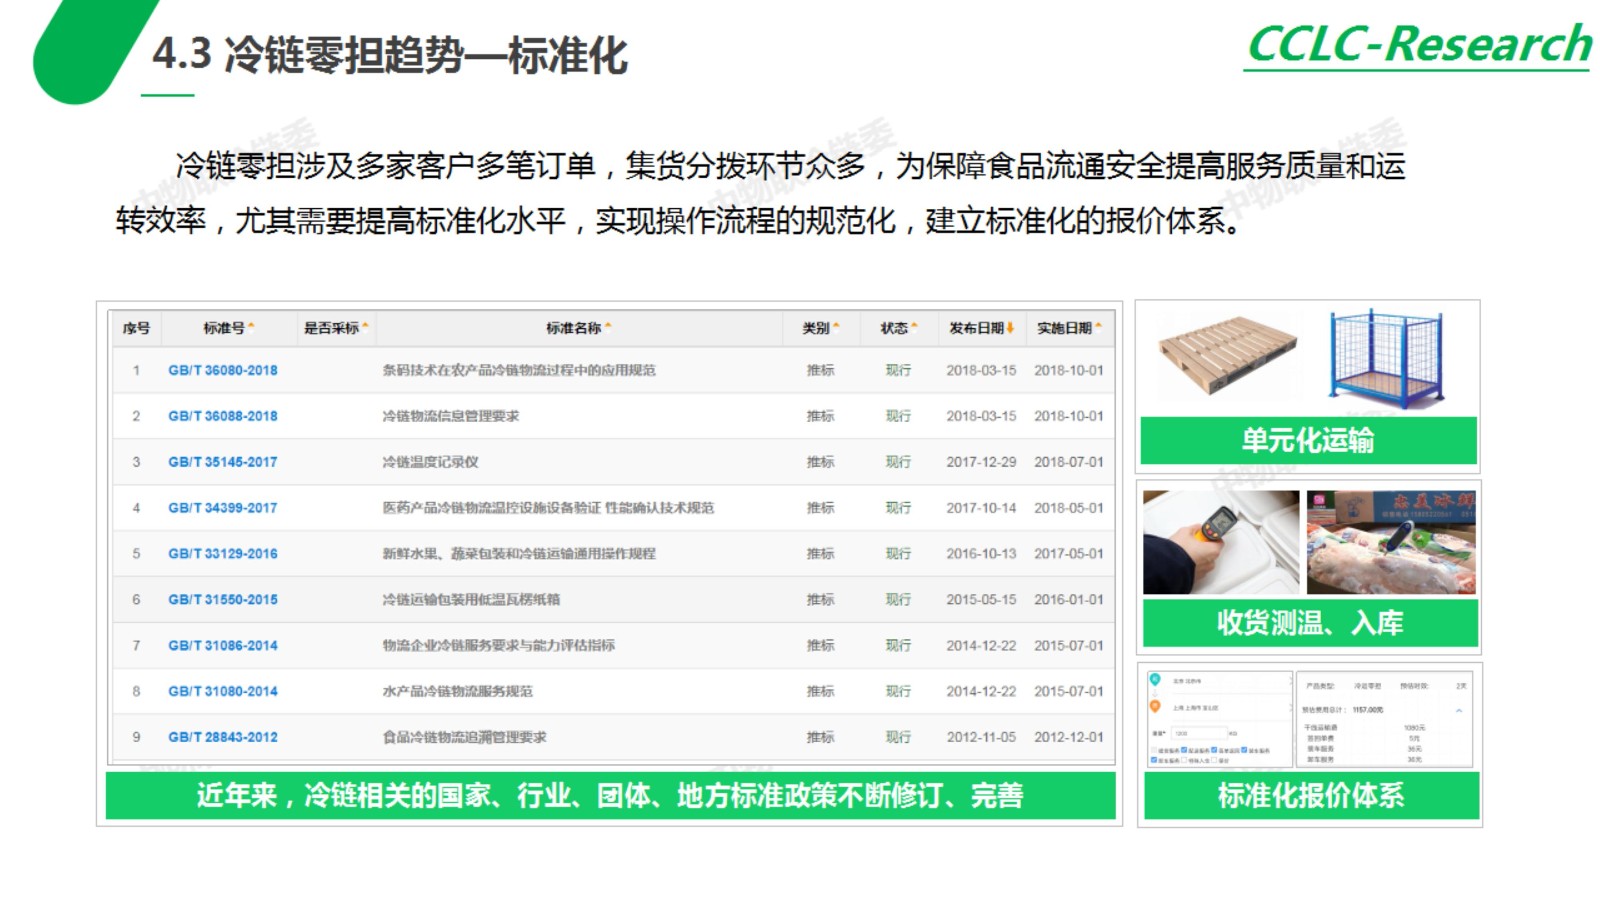Sort table by 状态 column header
This screenshot has width=1600, height=899.
coord(898,328)
